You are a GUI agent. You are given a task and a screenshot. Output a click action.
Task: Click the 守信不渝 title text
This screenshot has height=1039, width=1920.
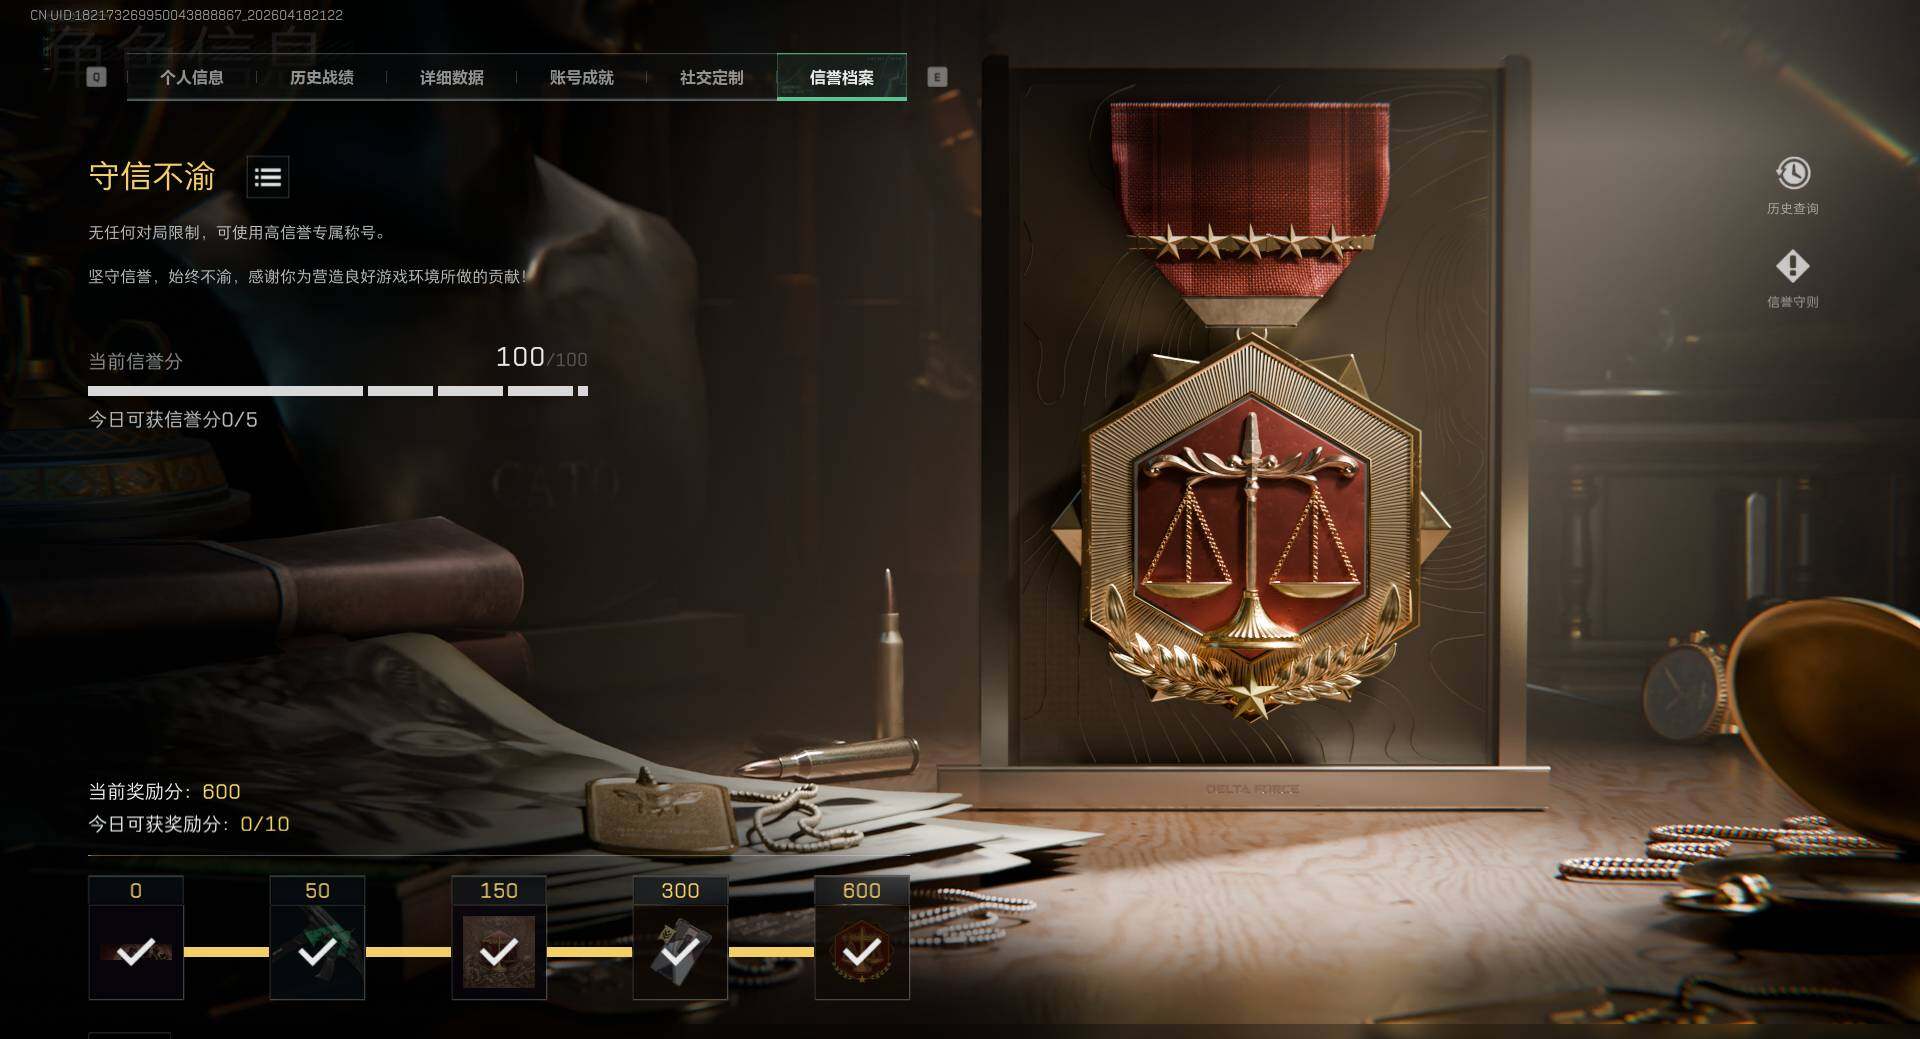pos(152,177)
